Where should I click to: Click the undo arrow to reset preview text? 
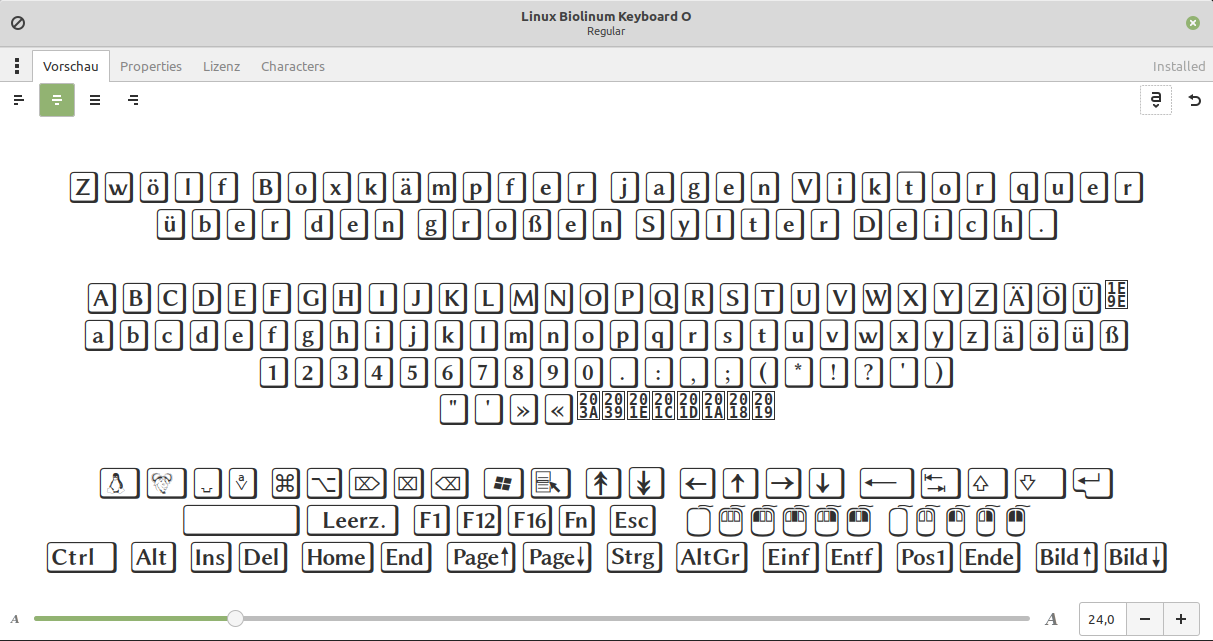click(1194, 100)
